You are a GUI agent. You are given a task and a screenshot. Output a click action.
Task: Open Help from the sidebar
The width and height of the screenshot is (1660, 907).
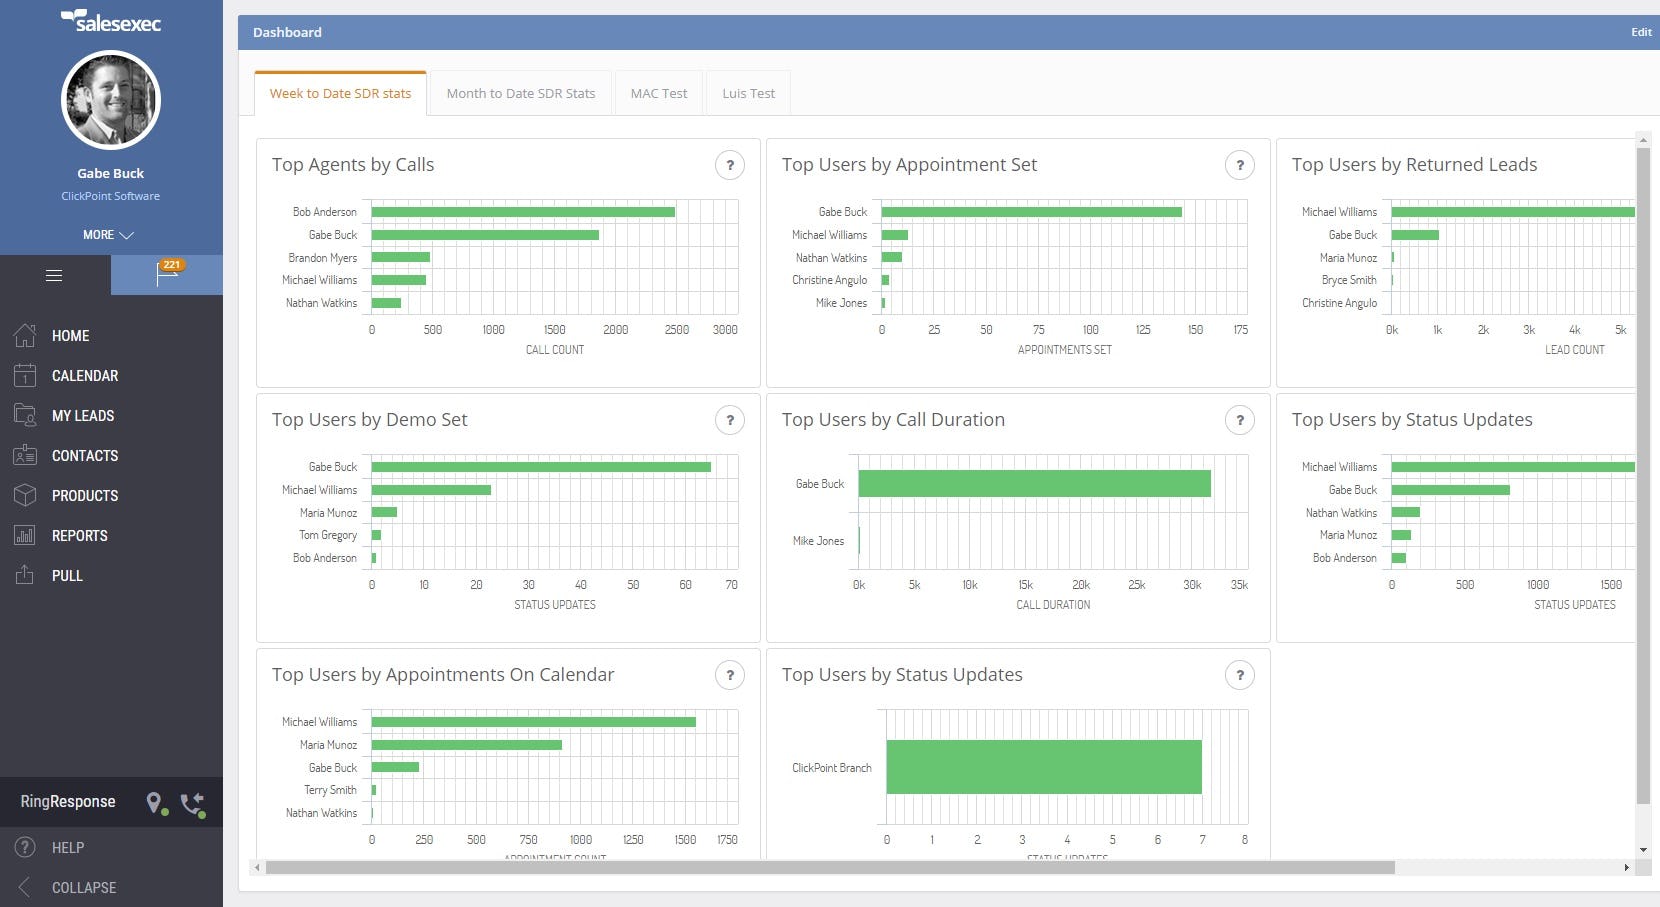67,847
